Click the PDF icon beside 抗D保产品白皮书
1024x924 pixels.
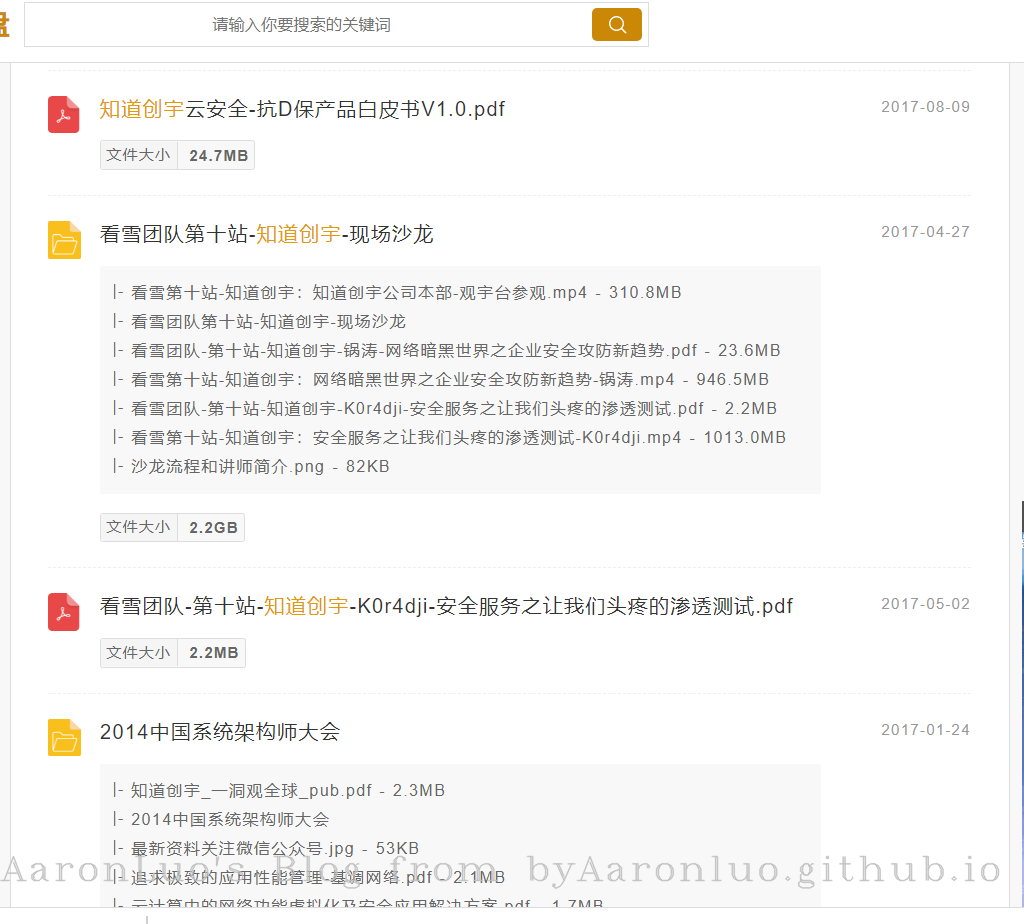pyautogui.click(x=64, y=115)
